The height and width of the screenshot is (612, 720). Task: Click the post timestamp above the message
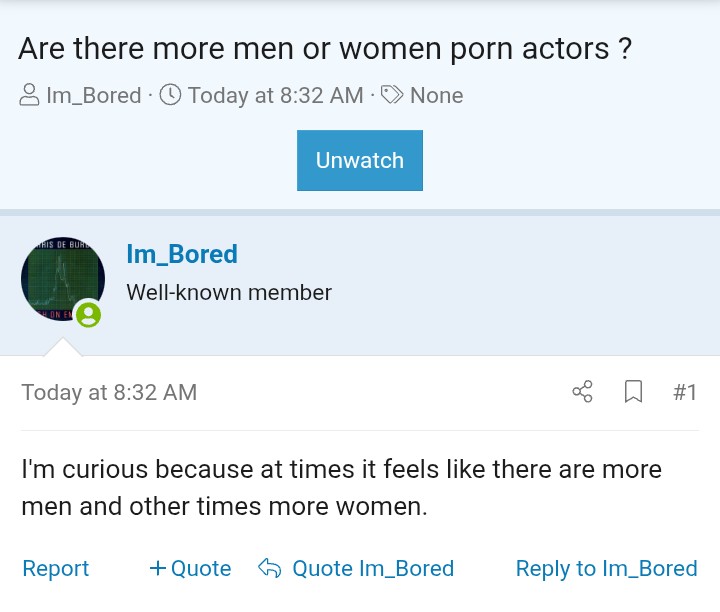click(x=109, y=392)
